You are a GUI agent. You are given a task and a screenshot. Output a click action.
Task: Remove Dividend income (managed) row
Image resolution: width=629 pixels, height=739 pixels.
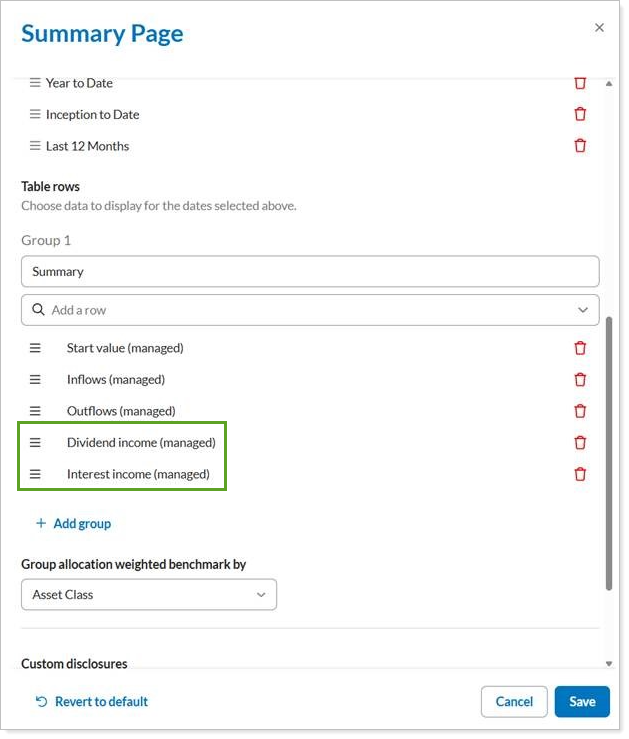(x=580, y=443)
